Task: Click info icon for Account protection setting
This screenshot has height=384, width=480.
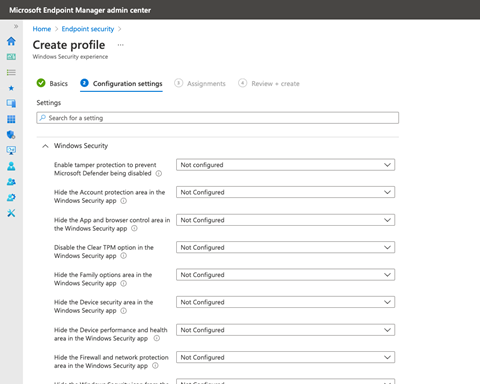Action: click(x=123, y=201)
